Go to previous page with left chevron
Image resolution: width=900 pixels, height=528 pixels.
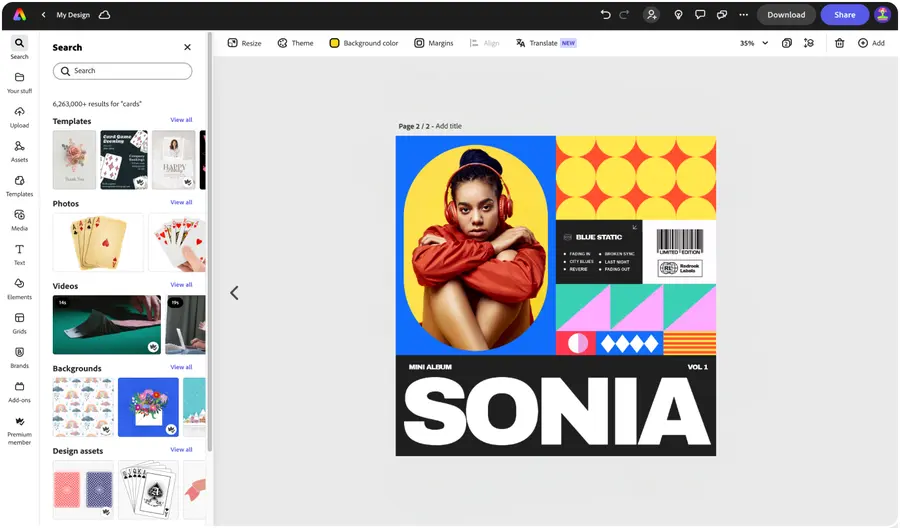pos(234,293)
